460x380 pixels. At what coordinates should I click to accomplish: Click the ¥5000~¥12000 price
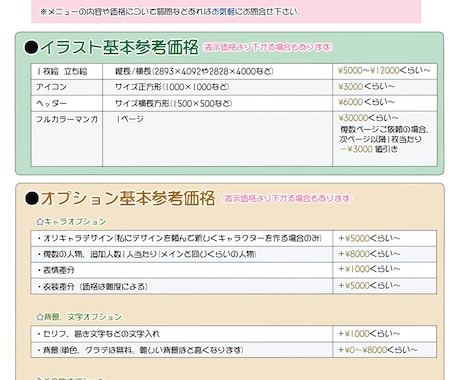tap(384, 70)
